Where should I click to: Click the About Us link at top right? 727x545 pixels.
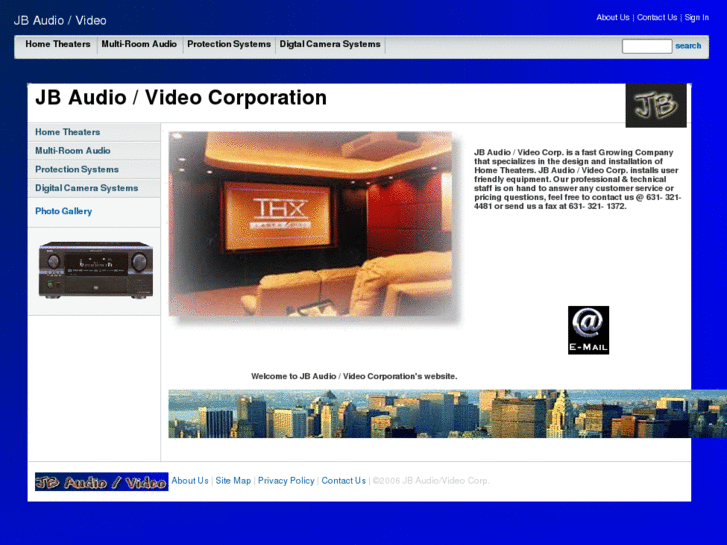click(x=612, y=18)
